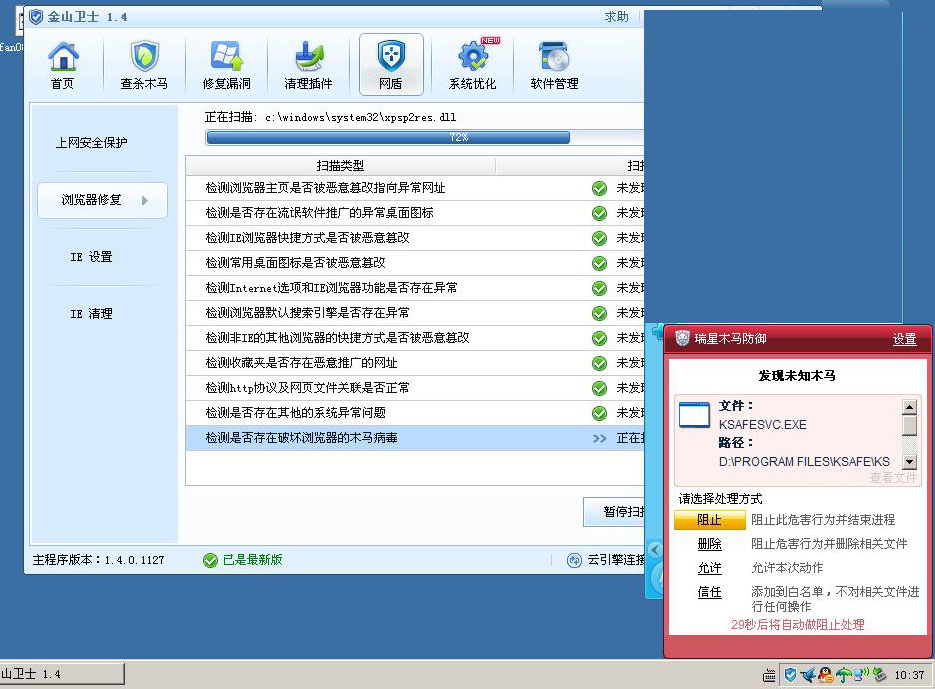
Task: Click the 扫描类型 column header
Action: (340, 166)
